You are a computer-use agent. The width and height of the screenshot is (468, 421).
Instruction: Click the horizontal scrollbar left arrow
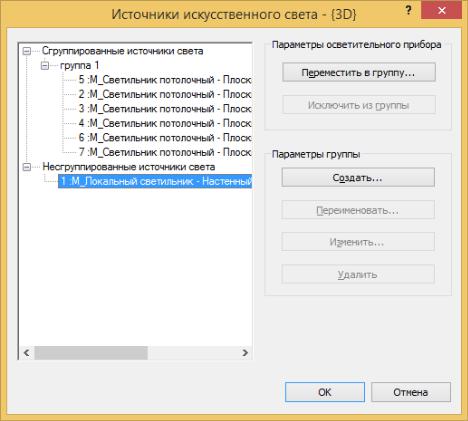(x=27, y=353)
